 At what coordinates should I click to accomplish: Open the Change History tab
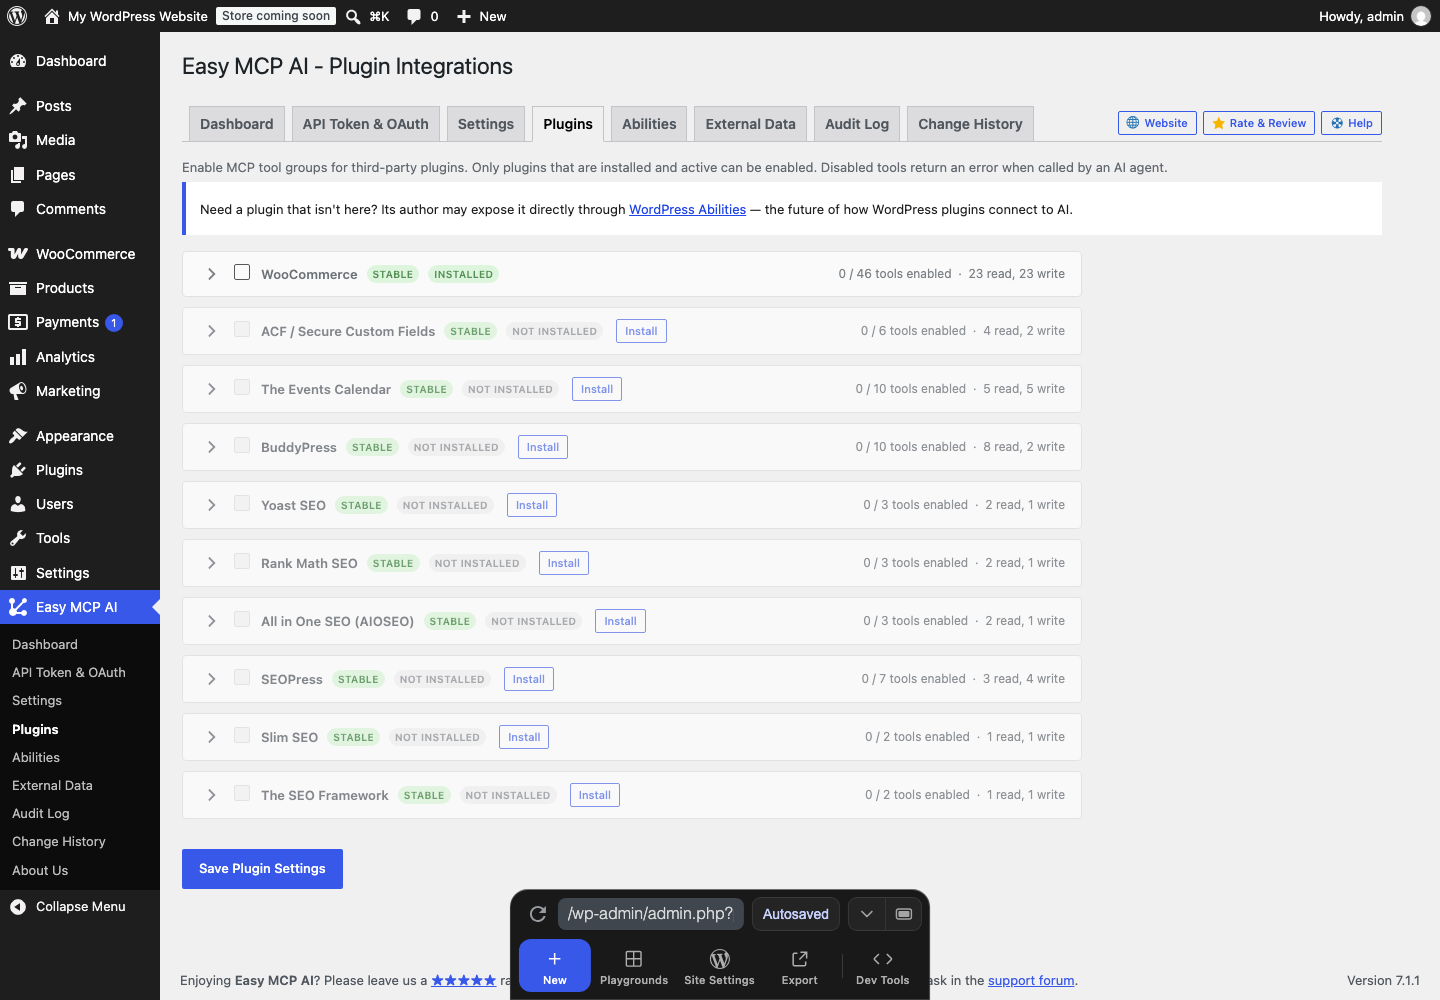pyautogui.click(x=970, y=124)
